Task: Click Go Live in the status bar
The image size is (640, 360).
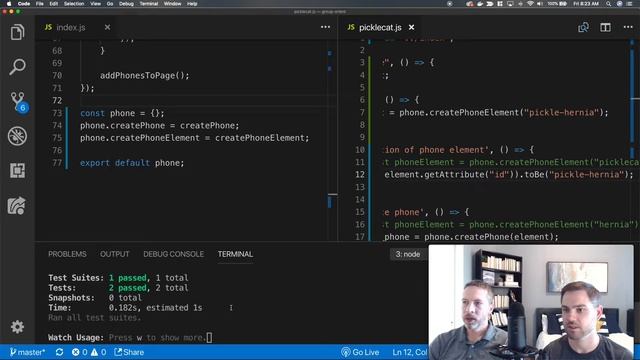Action: tap(360, 352)
